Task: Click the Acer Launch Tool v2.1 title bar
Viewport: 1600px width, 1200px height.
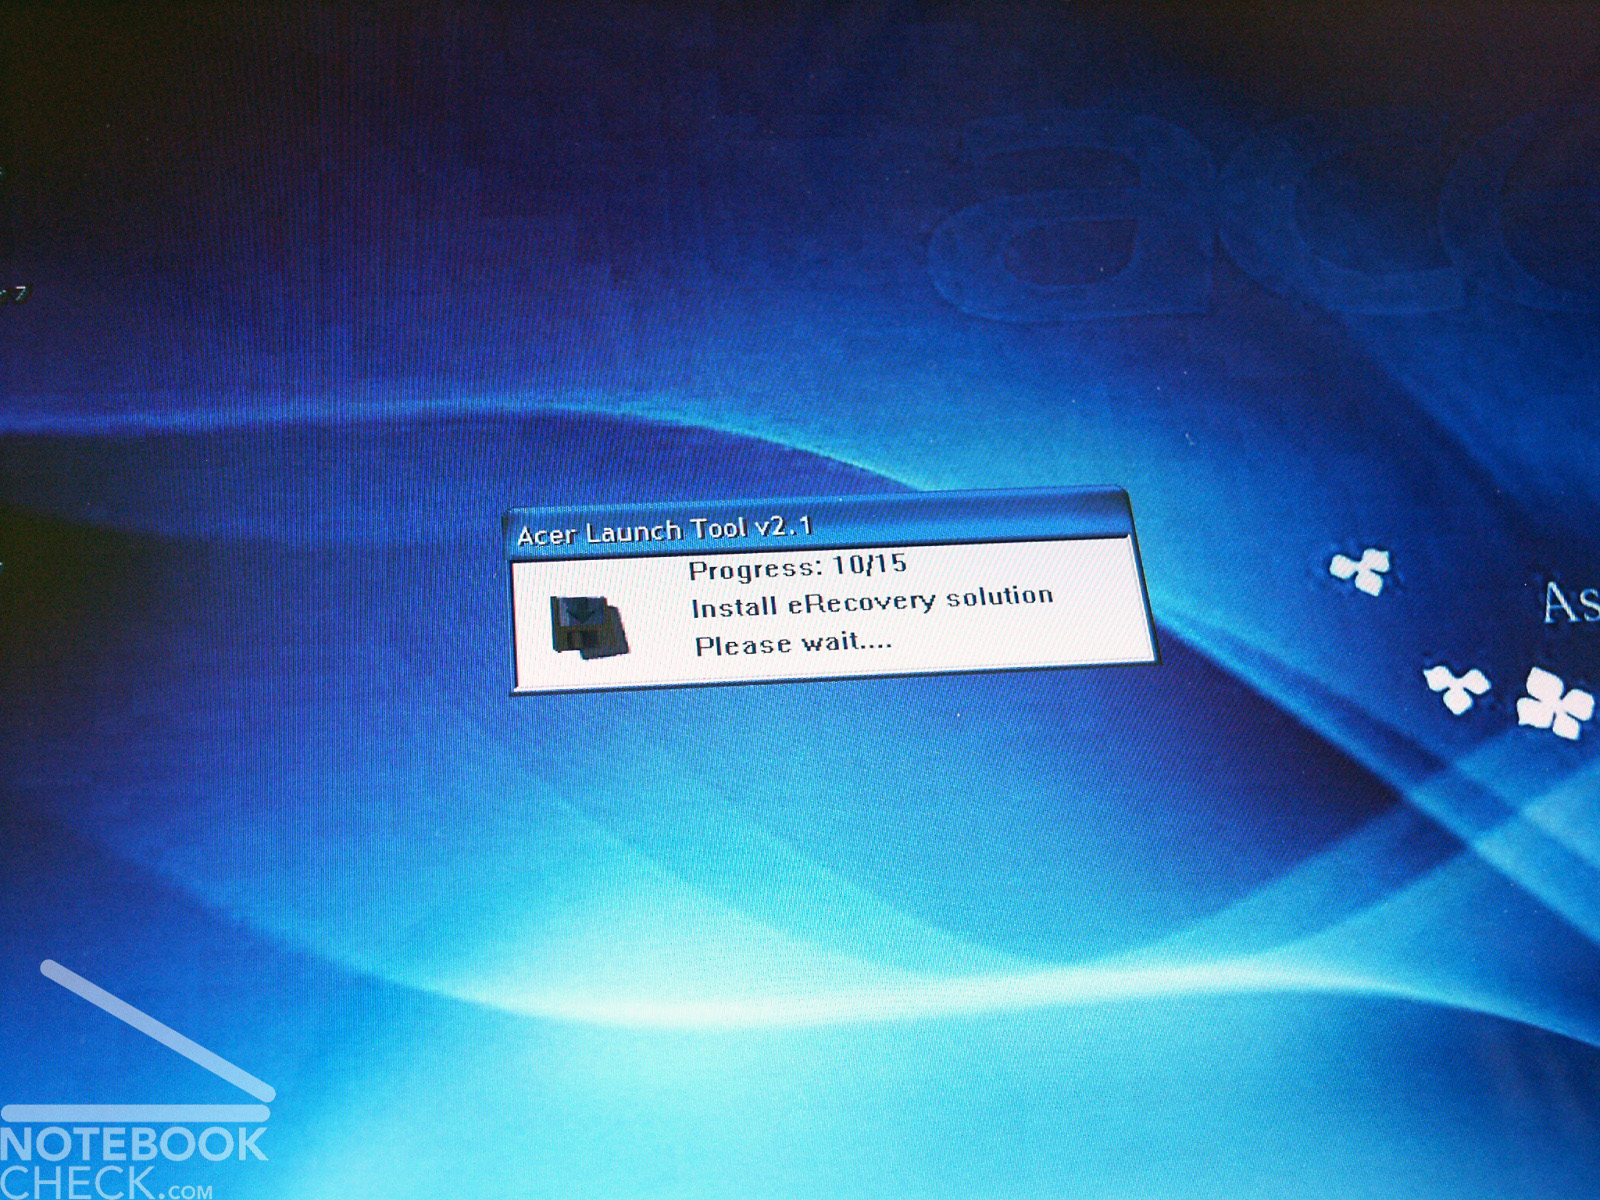Action: click(820, 523)
